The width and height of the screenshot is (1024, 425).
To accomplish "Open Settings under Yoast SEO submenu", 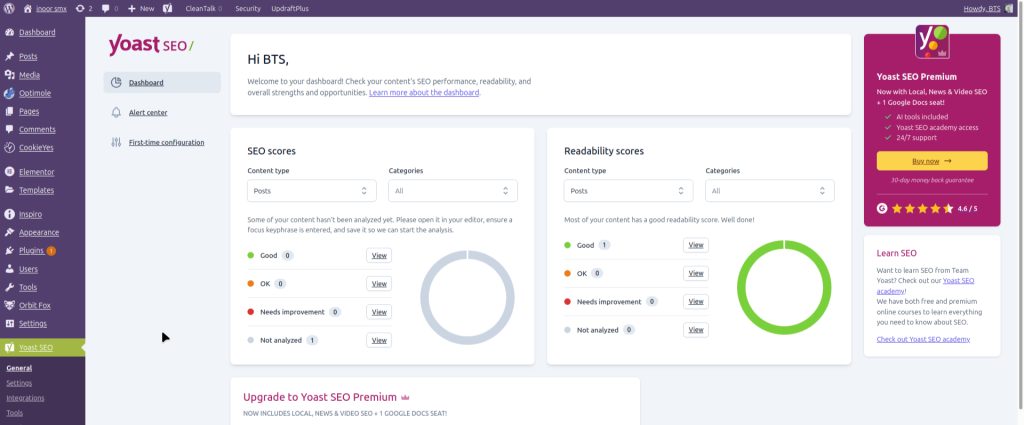I will coord(19,383).
